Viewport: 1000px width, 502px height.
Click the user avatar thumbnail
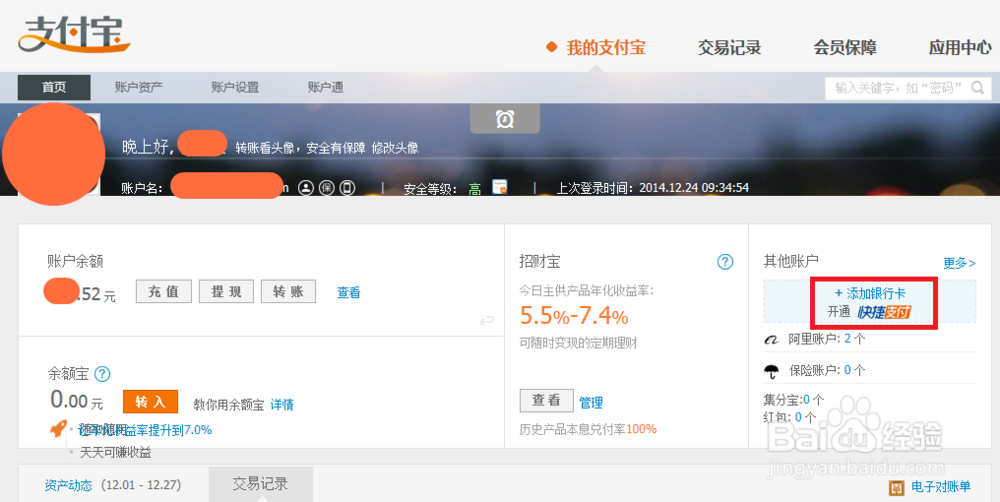[x=54, y=154]
